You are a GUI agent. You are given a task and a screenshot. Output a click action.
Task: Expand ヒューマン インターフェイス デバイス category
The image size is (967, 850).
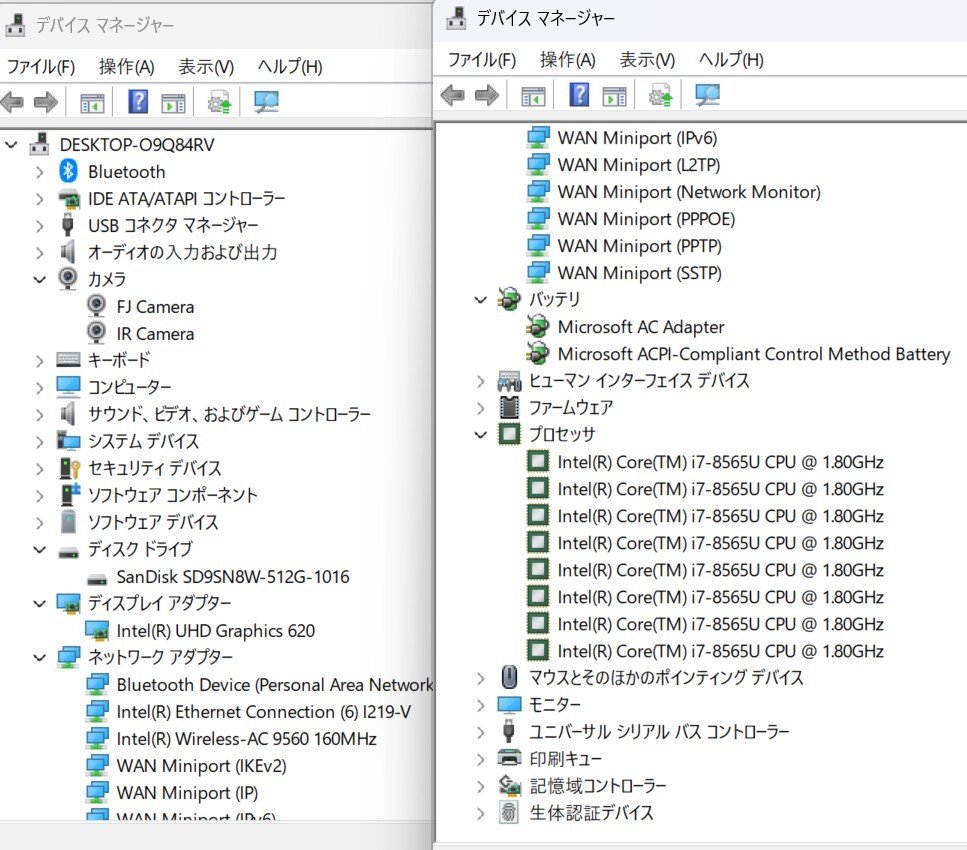[x=481, y=381]
